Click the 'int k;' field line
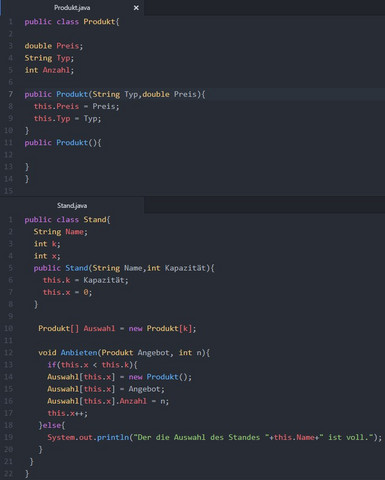 (47, 244)
